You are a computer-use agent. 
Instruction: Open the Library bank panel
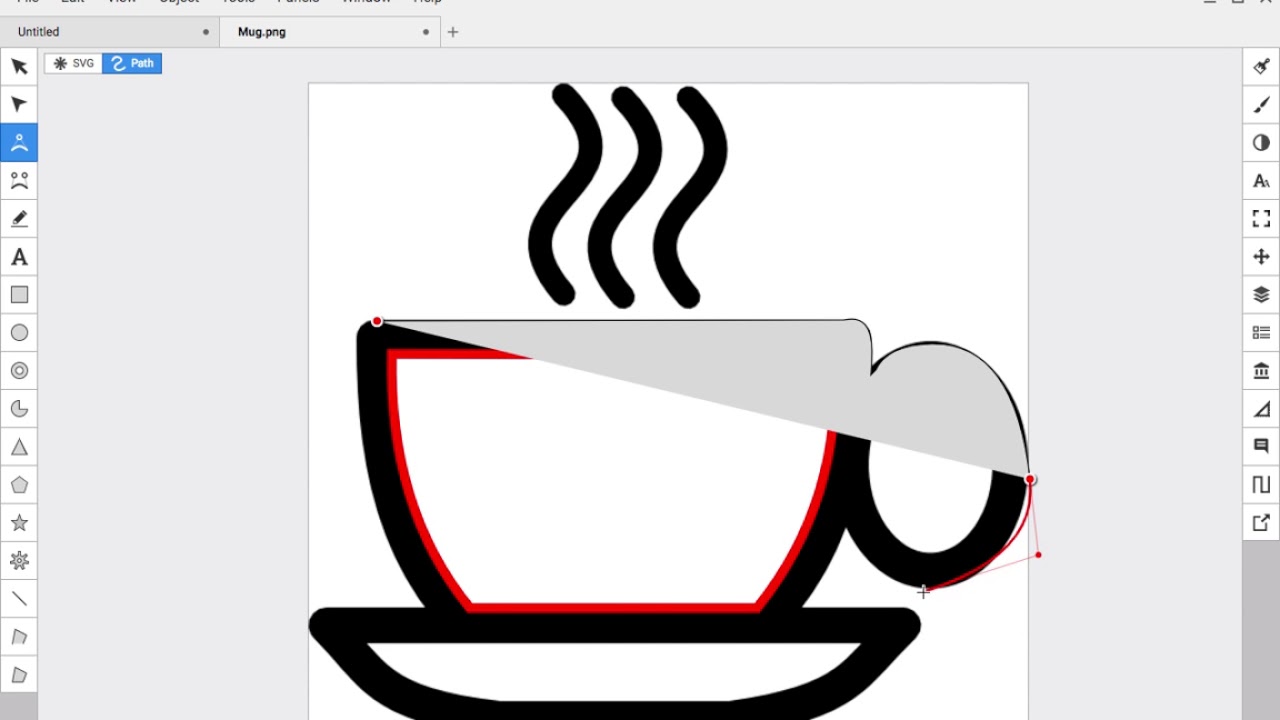pos(1261,371)
